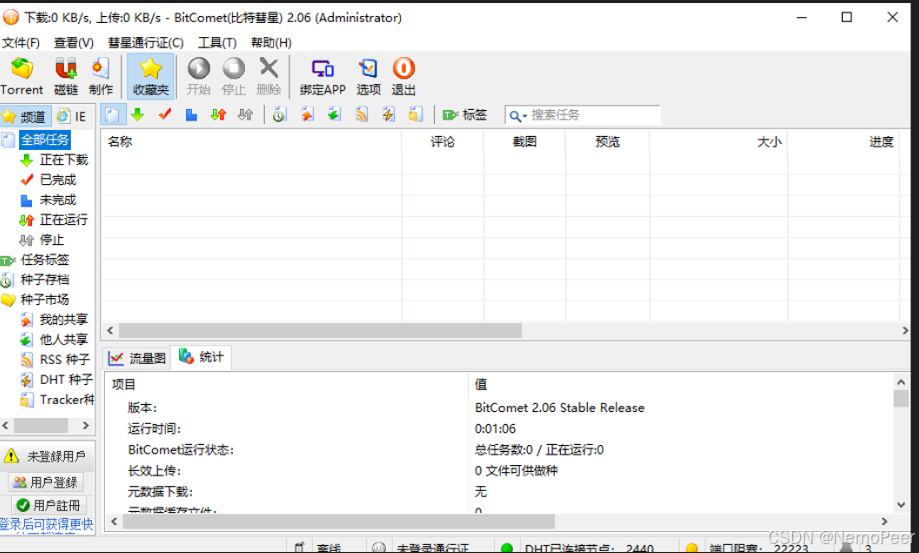
Task: Select 种子存档 in the sidebar
Action: click(x=45, y=279)
